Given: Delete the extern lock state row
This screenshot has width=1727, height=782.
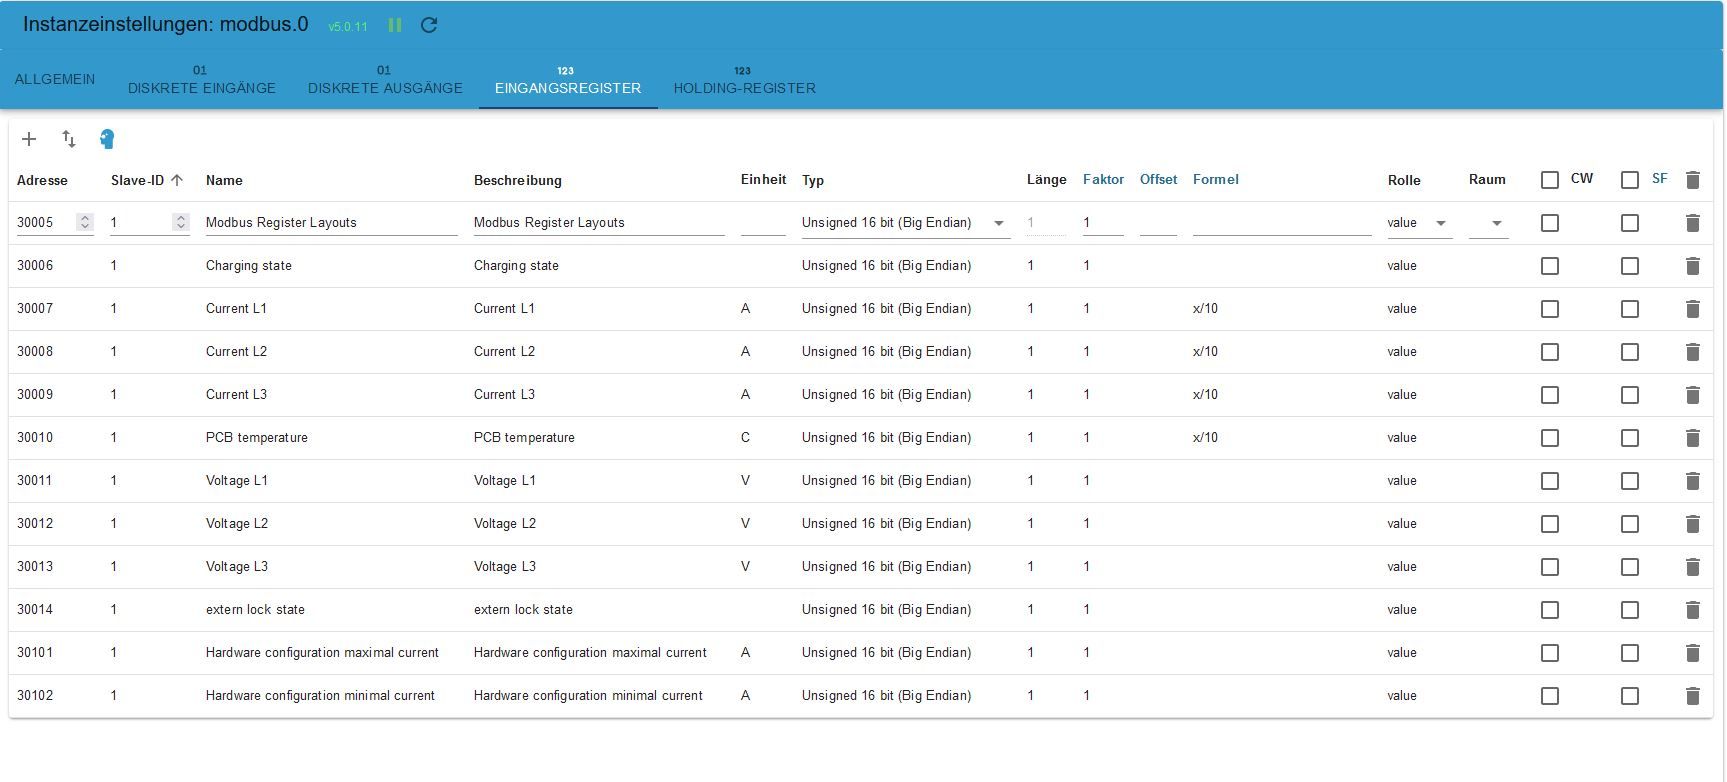Looking at the screenshot, I should tap(1692, 610).
